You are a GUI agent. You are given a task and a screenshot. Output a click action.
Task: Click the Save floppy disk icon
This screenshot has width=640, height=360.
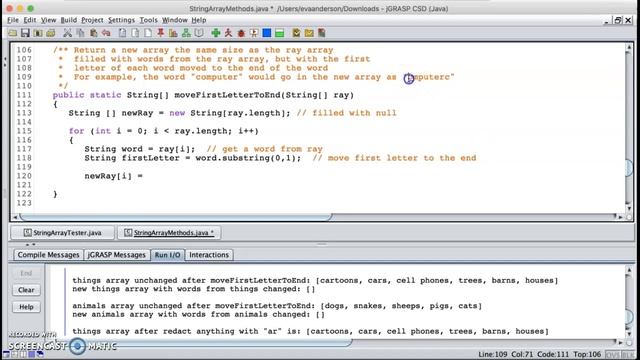tap(25, 33)
